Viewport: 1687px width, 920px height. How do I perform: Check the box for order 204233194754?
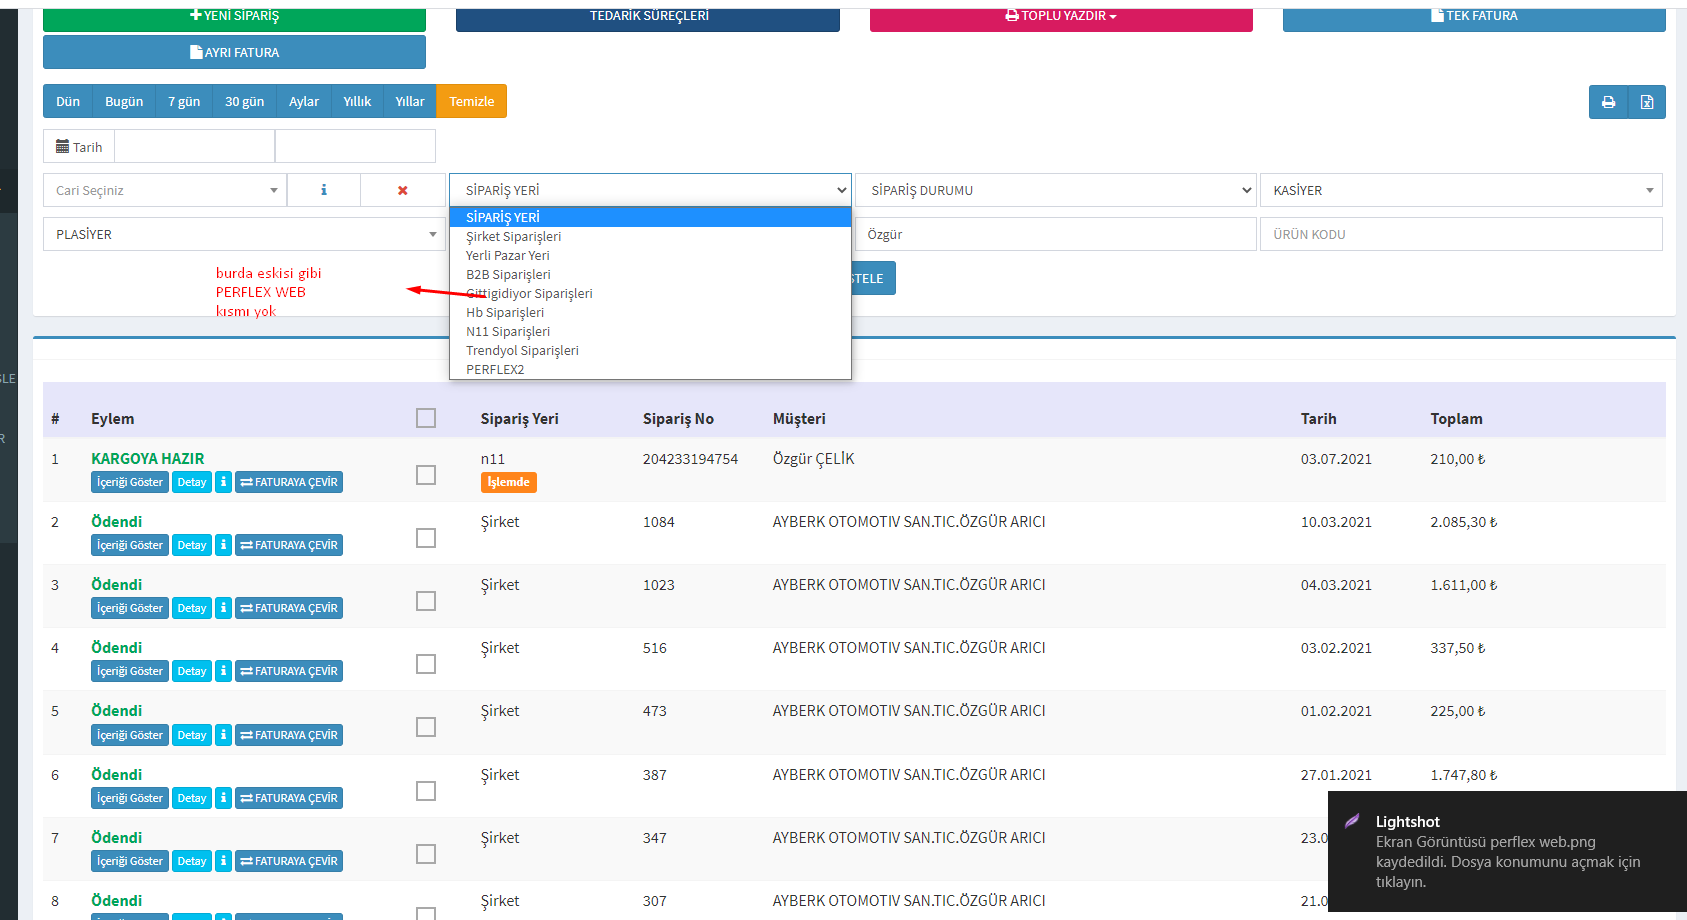(426, 475)
